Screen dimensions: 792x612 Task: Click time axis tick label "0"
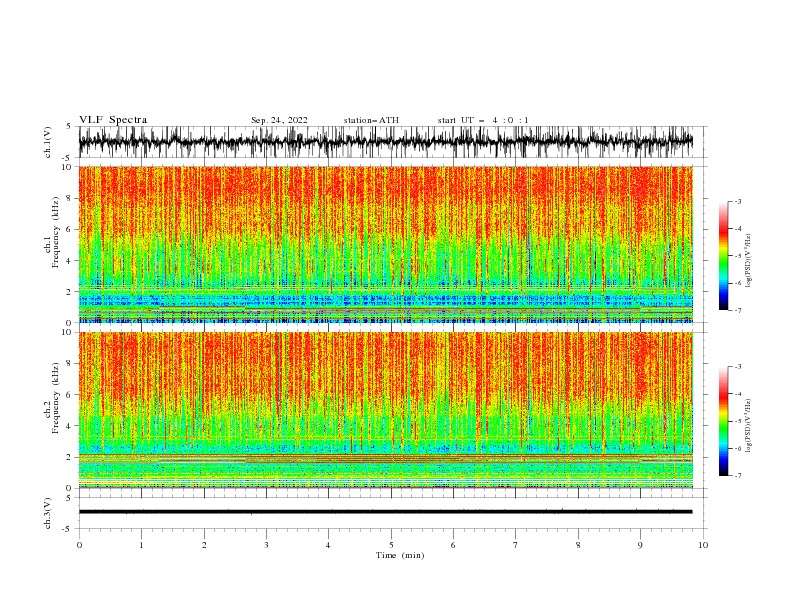79,545
